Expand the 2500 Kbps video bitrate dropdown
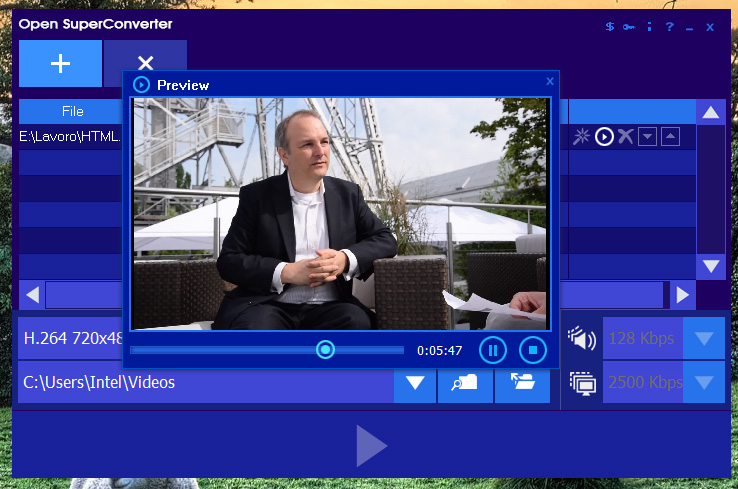Screen dimensions: 738x489 point(704,382)
